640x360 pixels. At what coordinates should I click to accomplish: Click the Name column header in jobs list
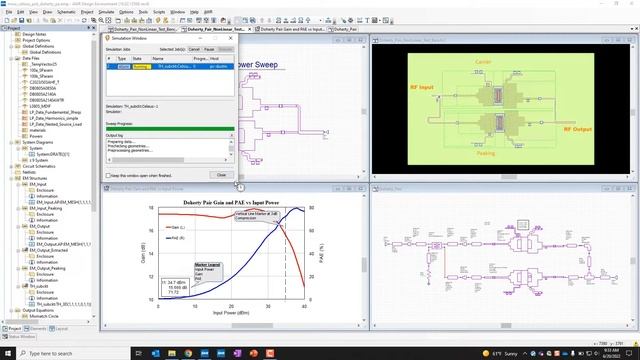coord(171,59)
